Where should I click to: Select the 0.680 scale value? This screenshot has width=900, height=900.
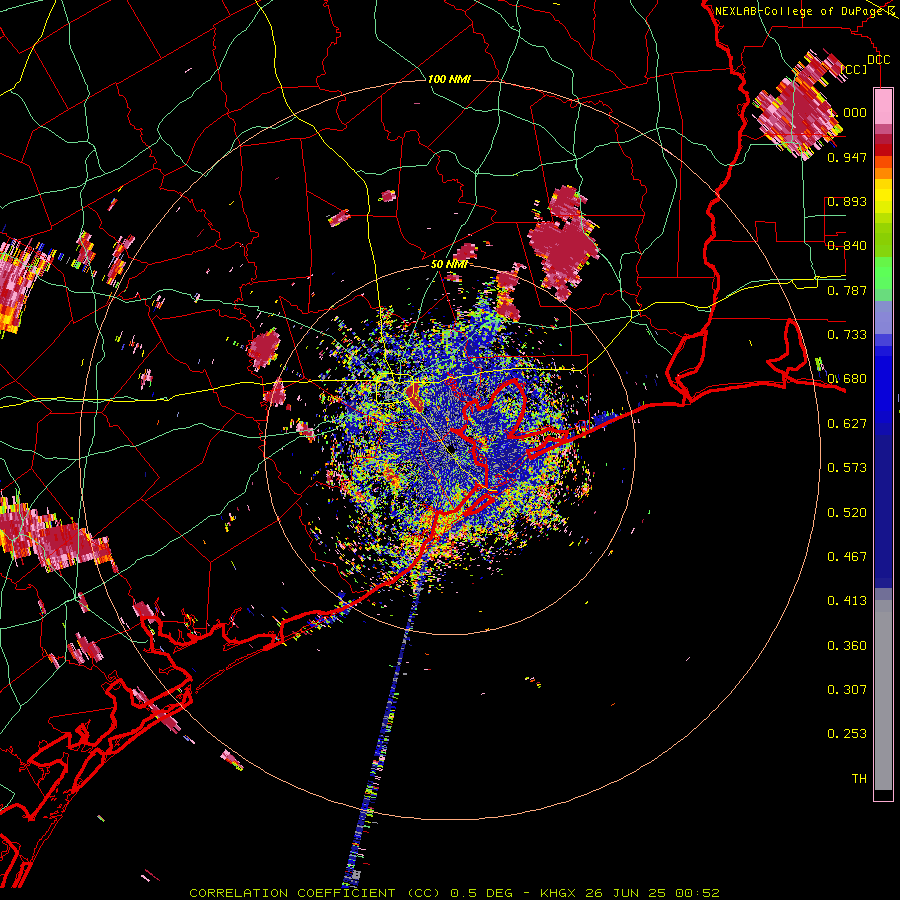847,379
